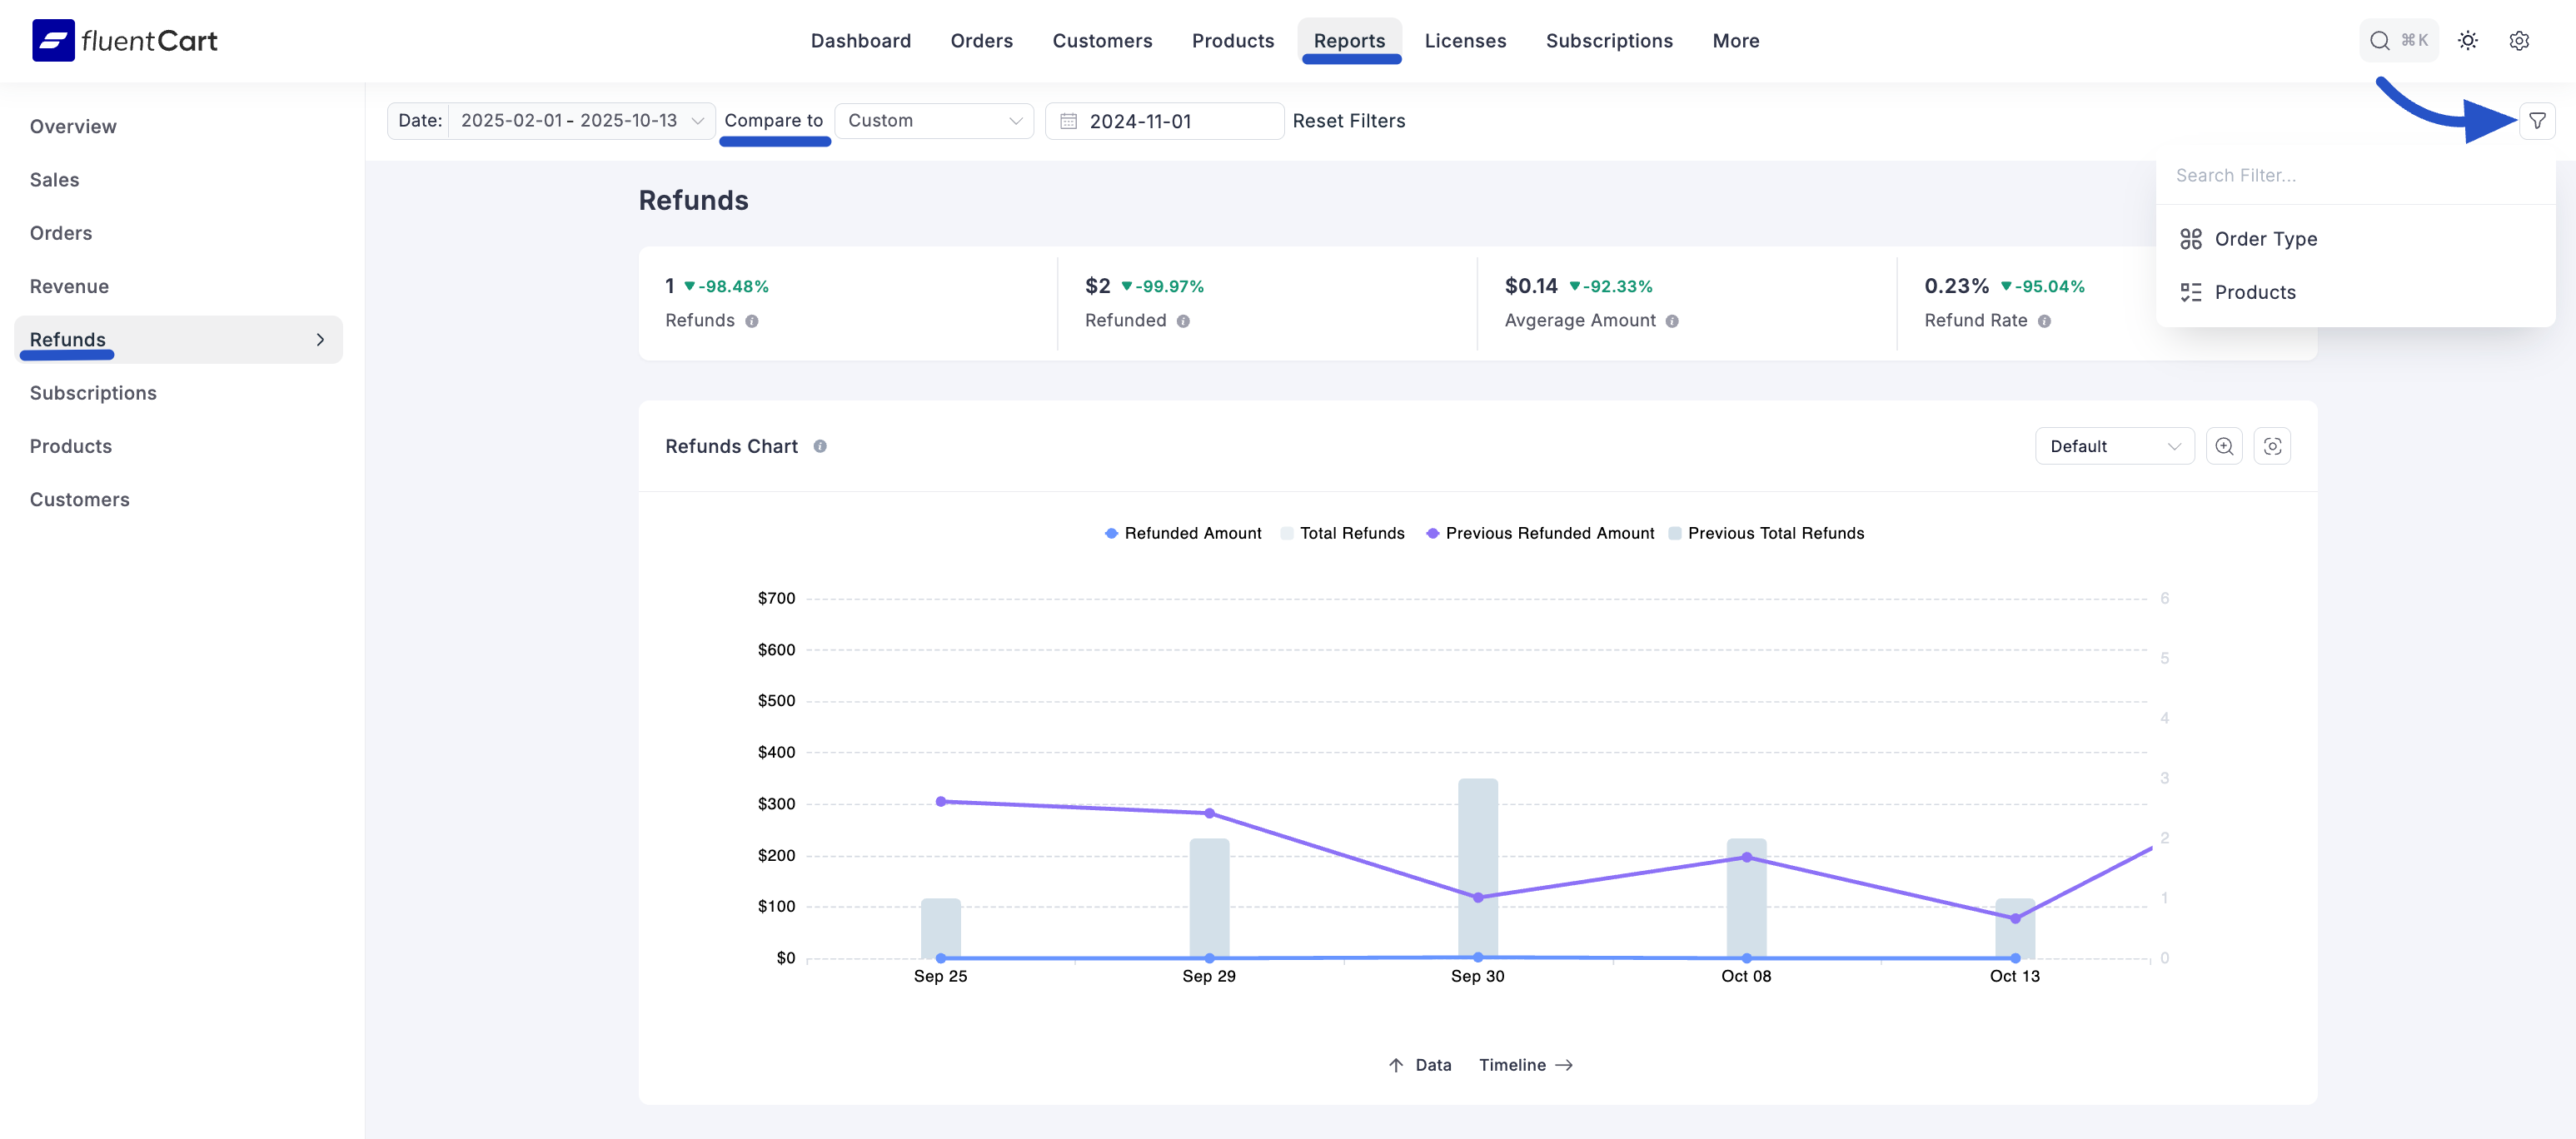Select Subscriptions in the sidebar
Image resolution: width=2576 pixels, height=1139 pixels.
(93, 392)
